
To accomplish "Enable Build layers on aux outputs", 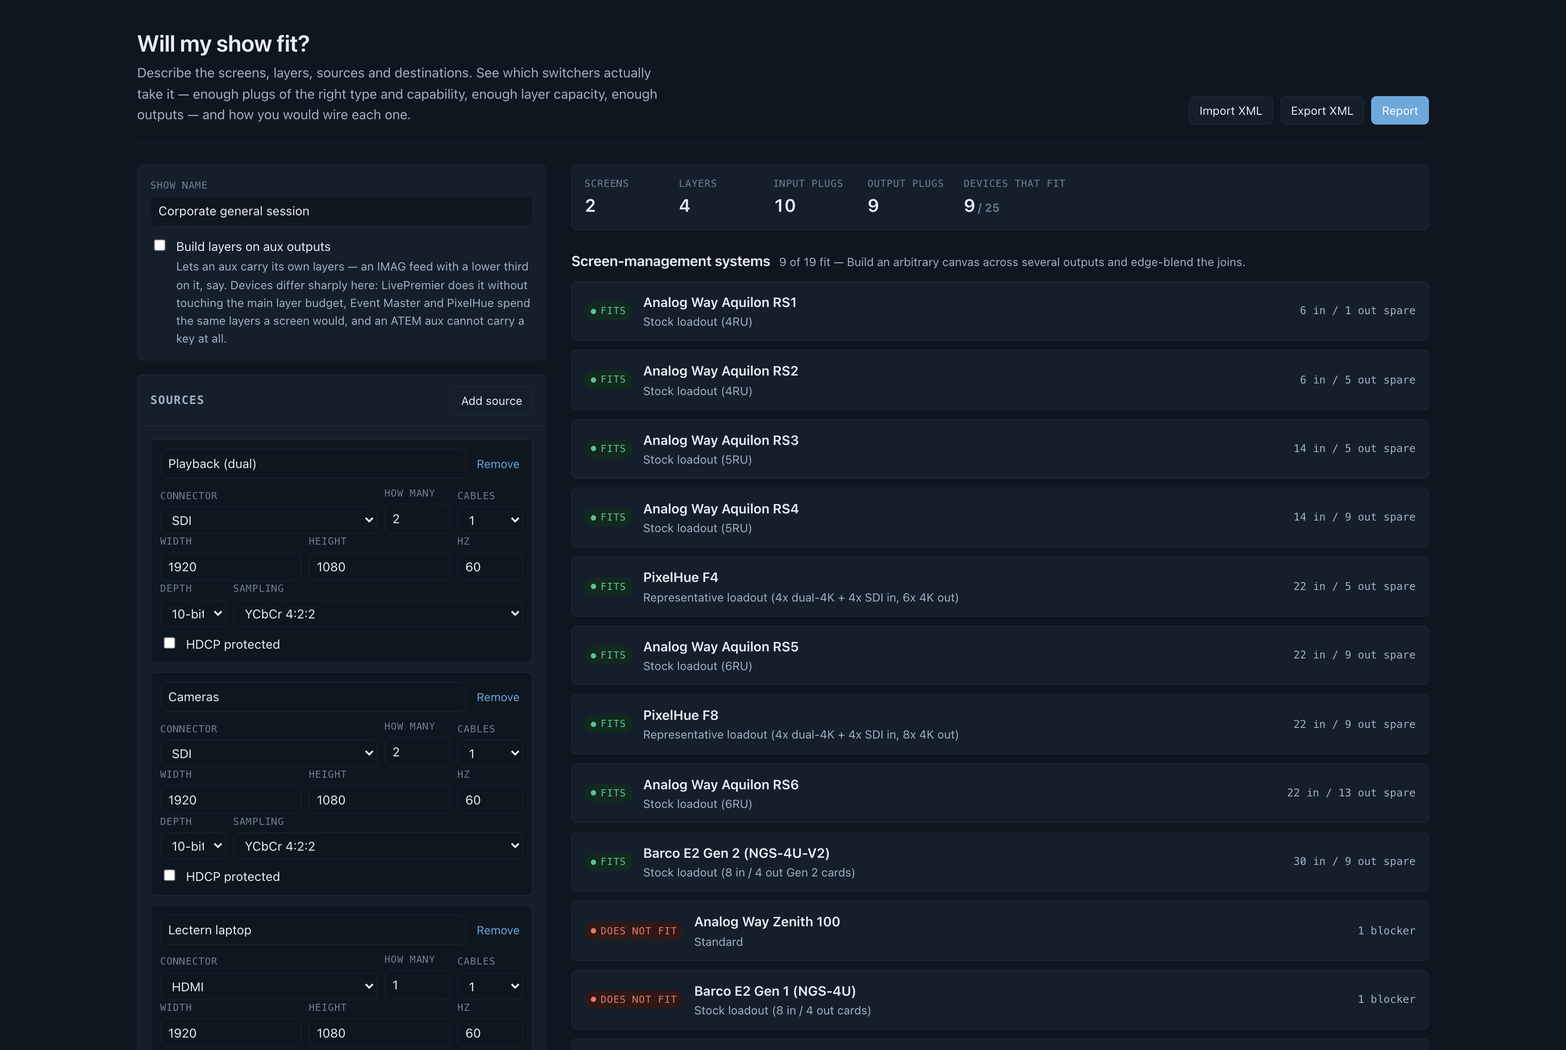I will [x=160, y=246].
